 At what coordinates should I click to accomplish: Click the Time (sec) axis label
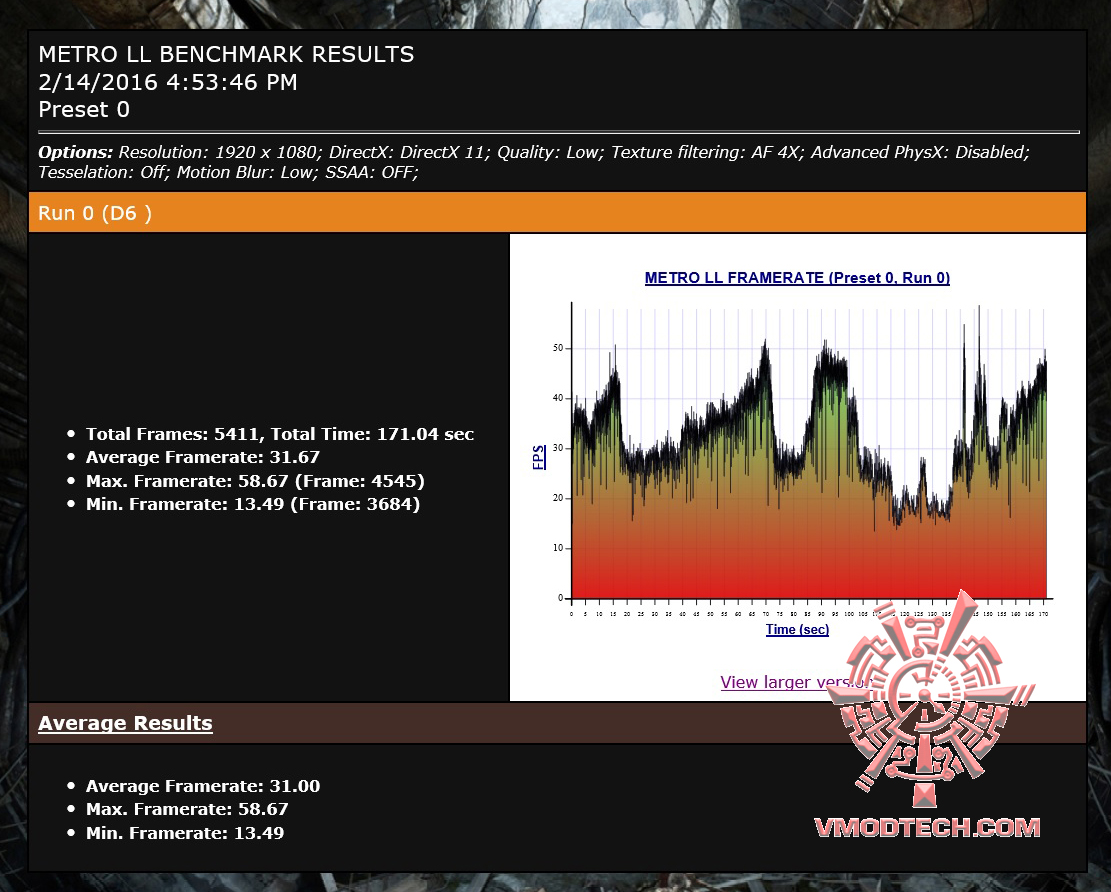[797, 629]
